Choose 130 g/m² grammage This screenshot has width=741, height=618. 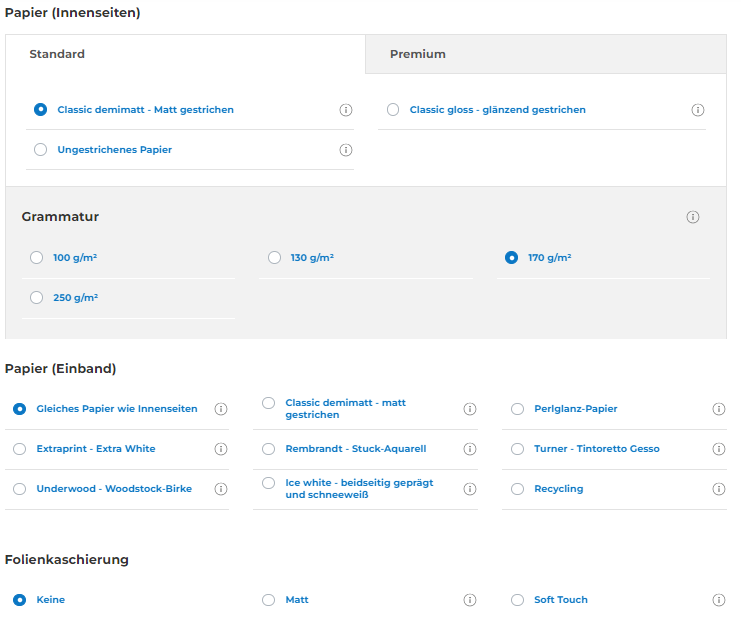pyautogui.click(x=275, y=258)
